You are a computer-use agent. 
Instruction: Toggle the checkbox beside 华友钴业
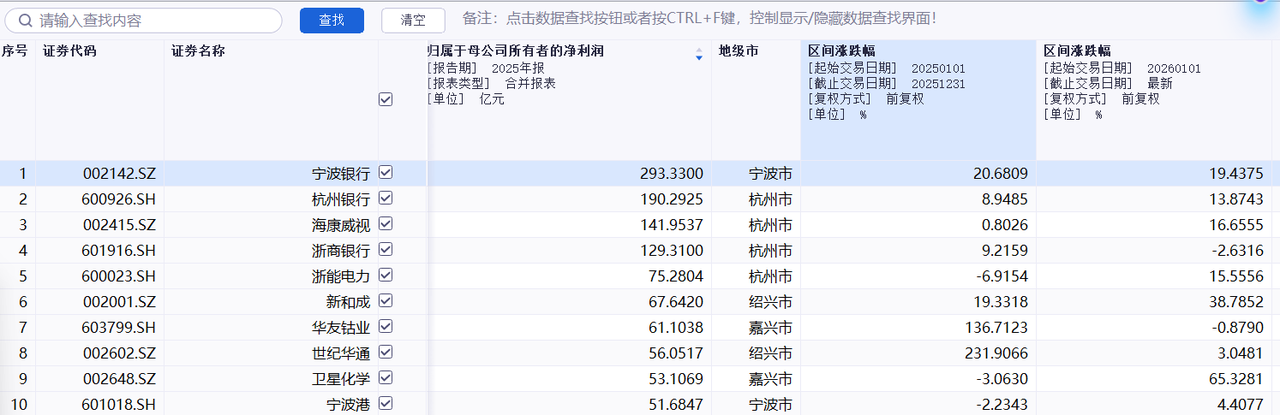pos(386,326)
